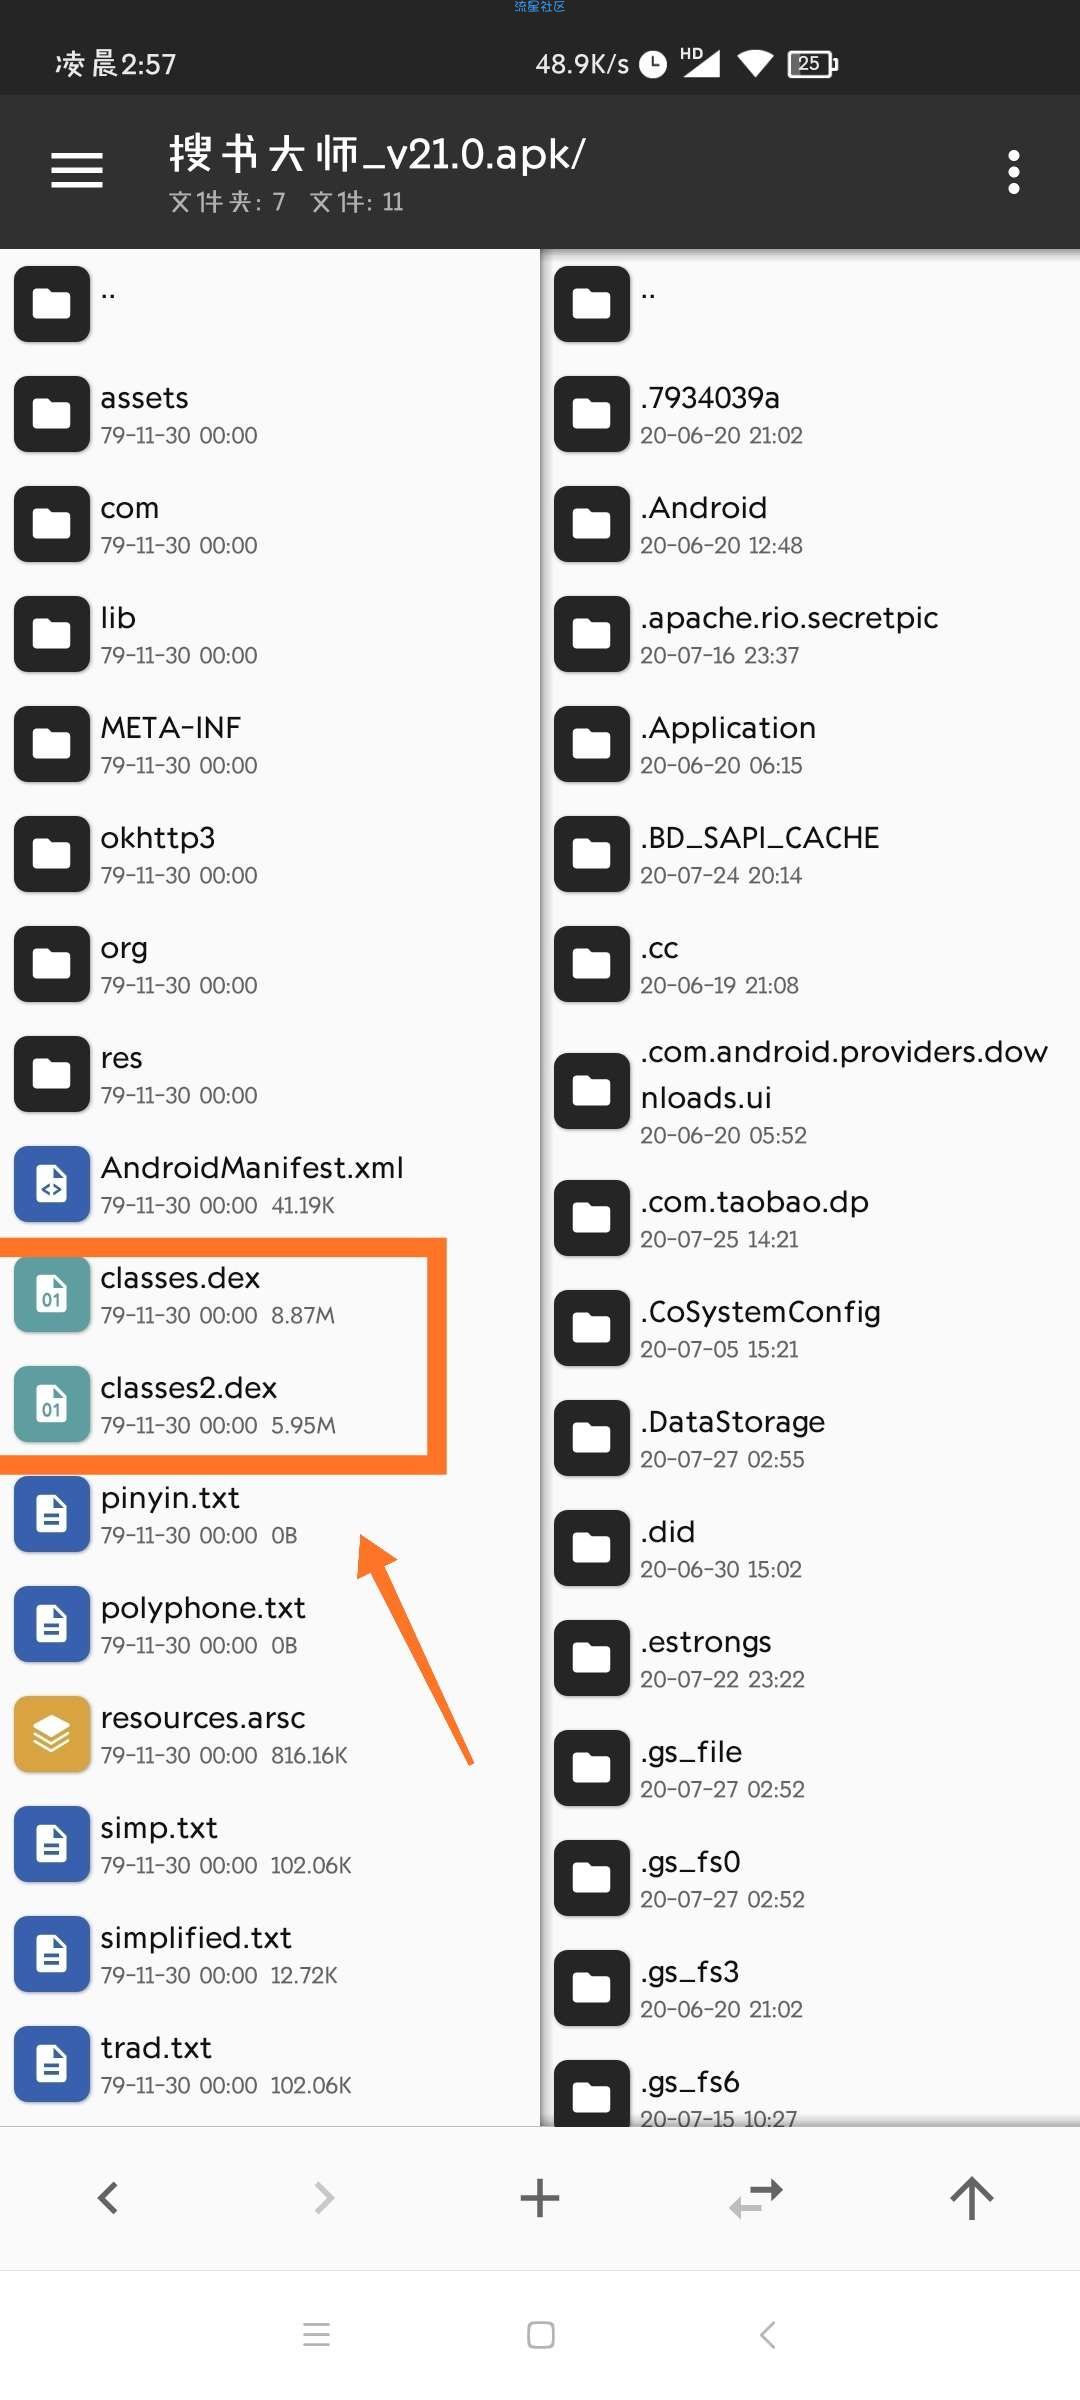The height and width of the screenshot is (2400, 1080).
Task: Open the classes.dex file
Action: pos(270,1296)
